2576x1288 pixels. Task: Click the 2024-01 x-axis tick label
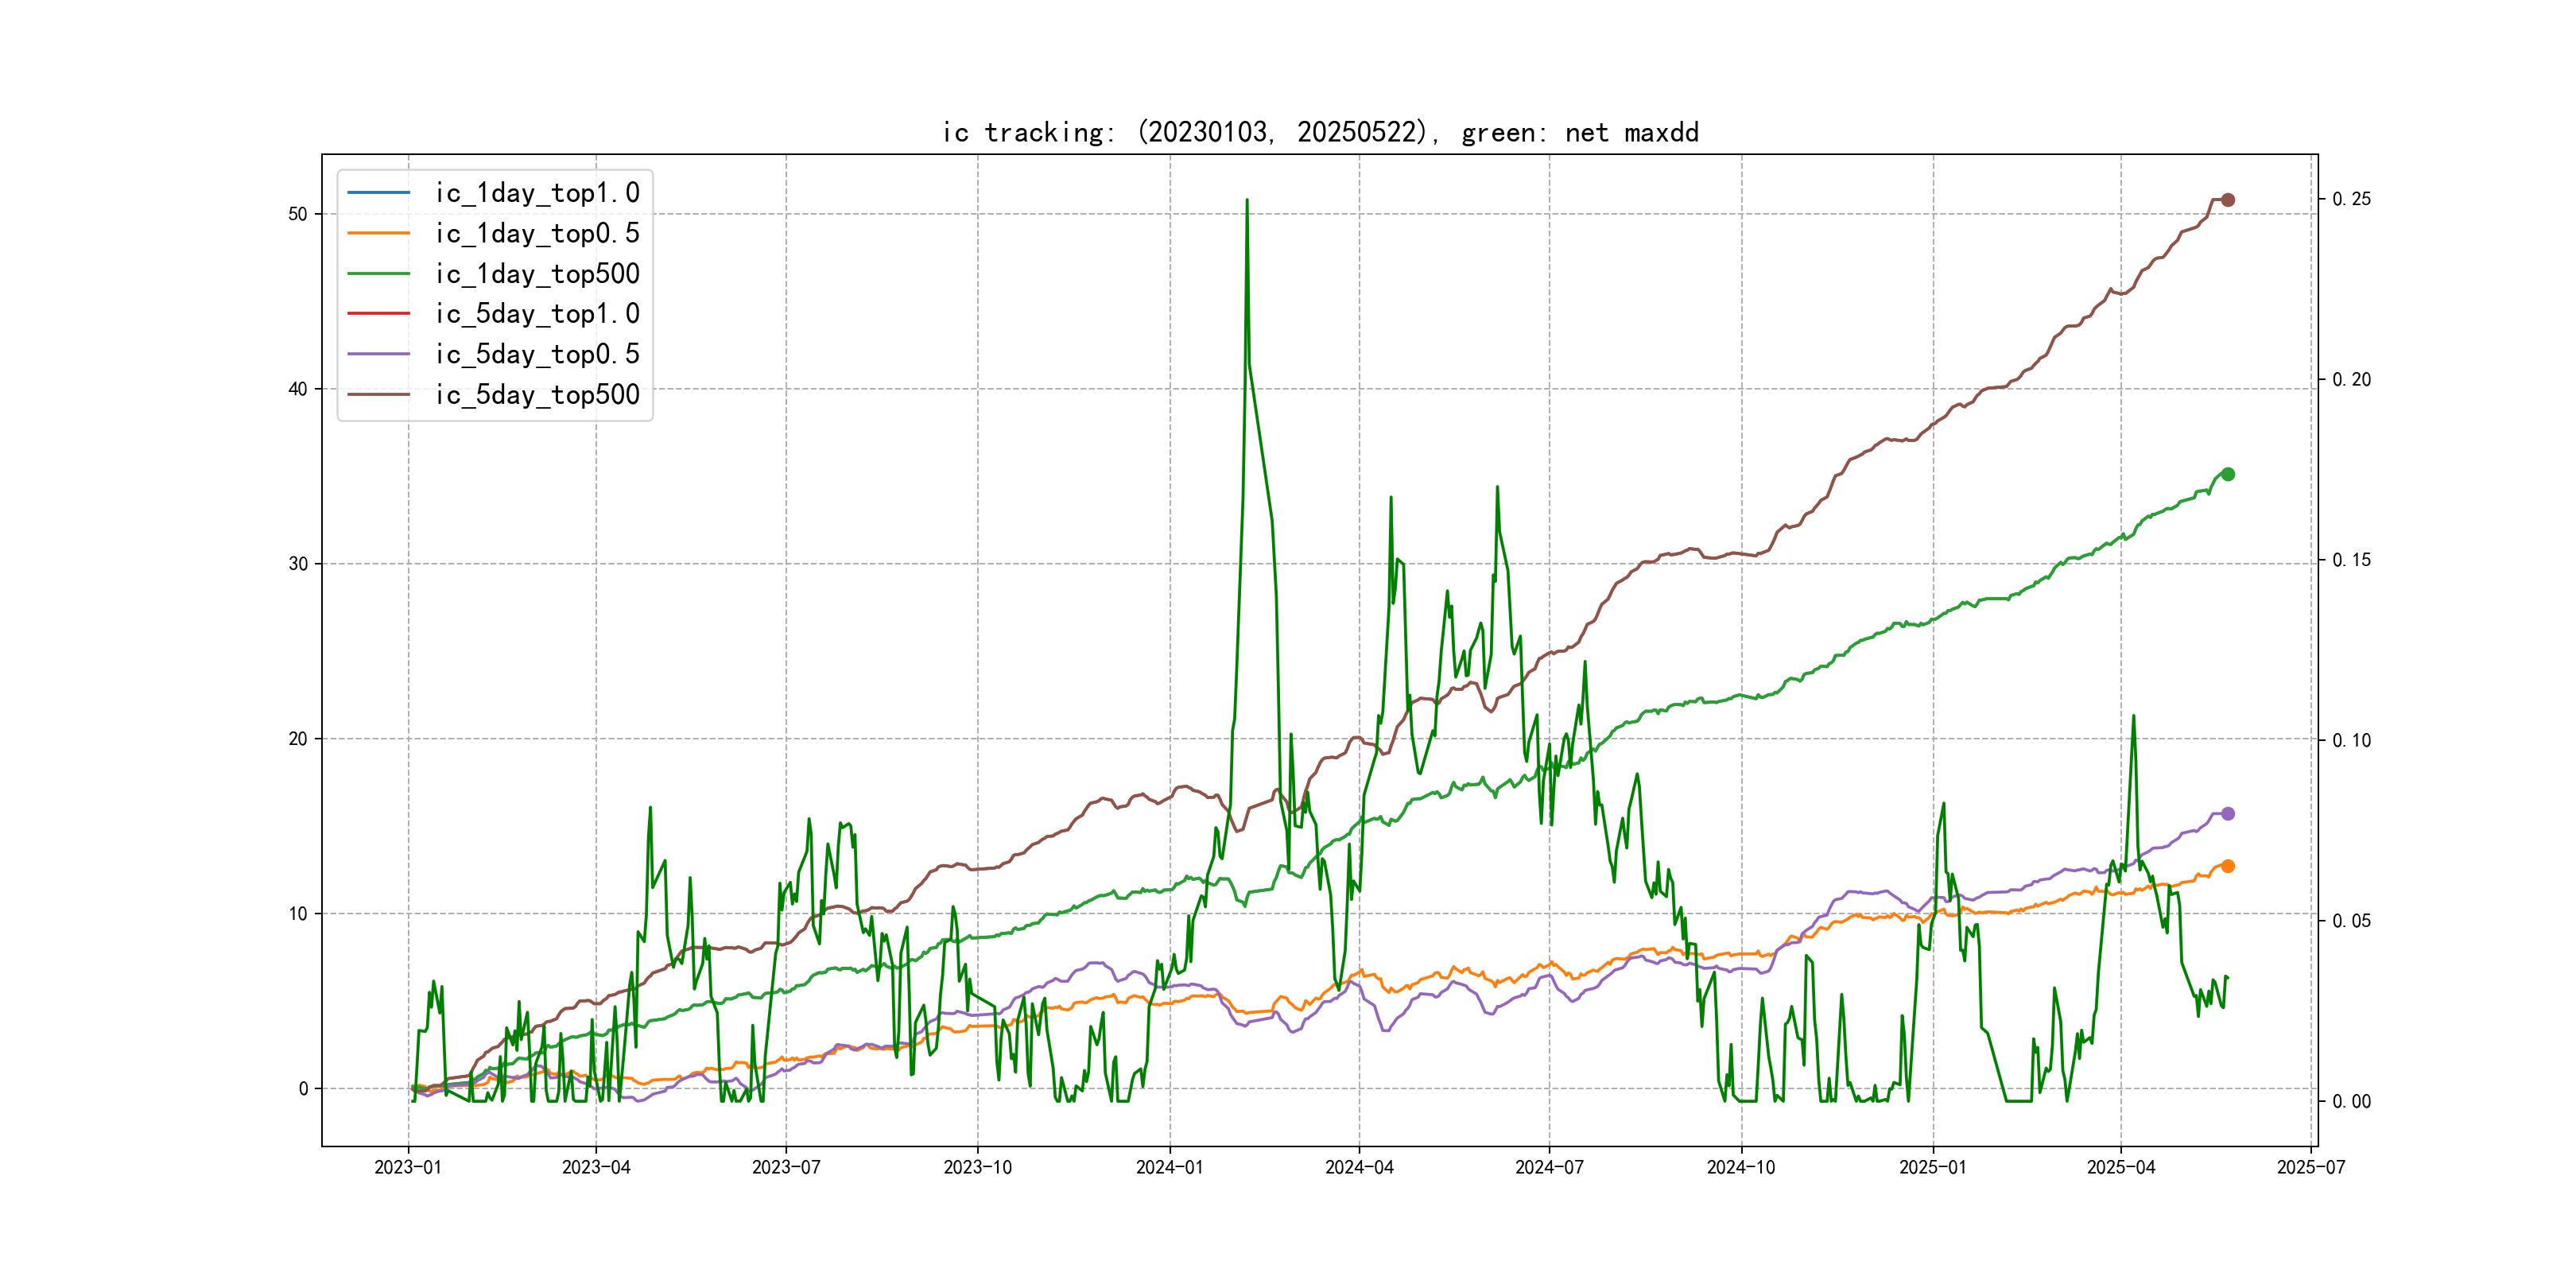point(1169,1167)
